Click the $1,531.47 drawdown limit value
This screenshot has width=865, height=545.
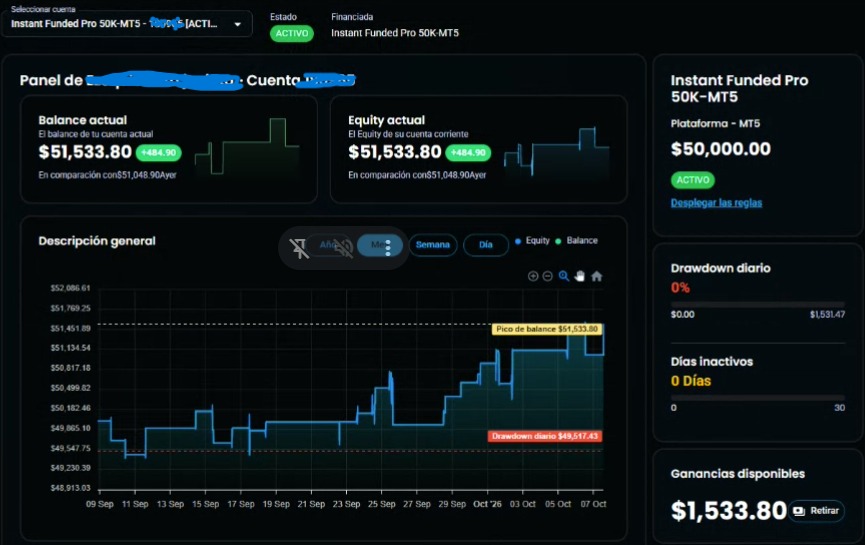pos(827,314)
